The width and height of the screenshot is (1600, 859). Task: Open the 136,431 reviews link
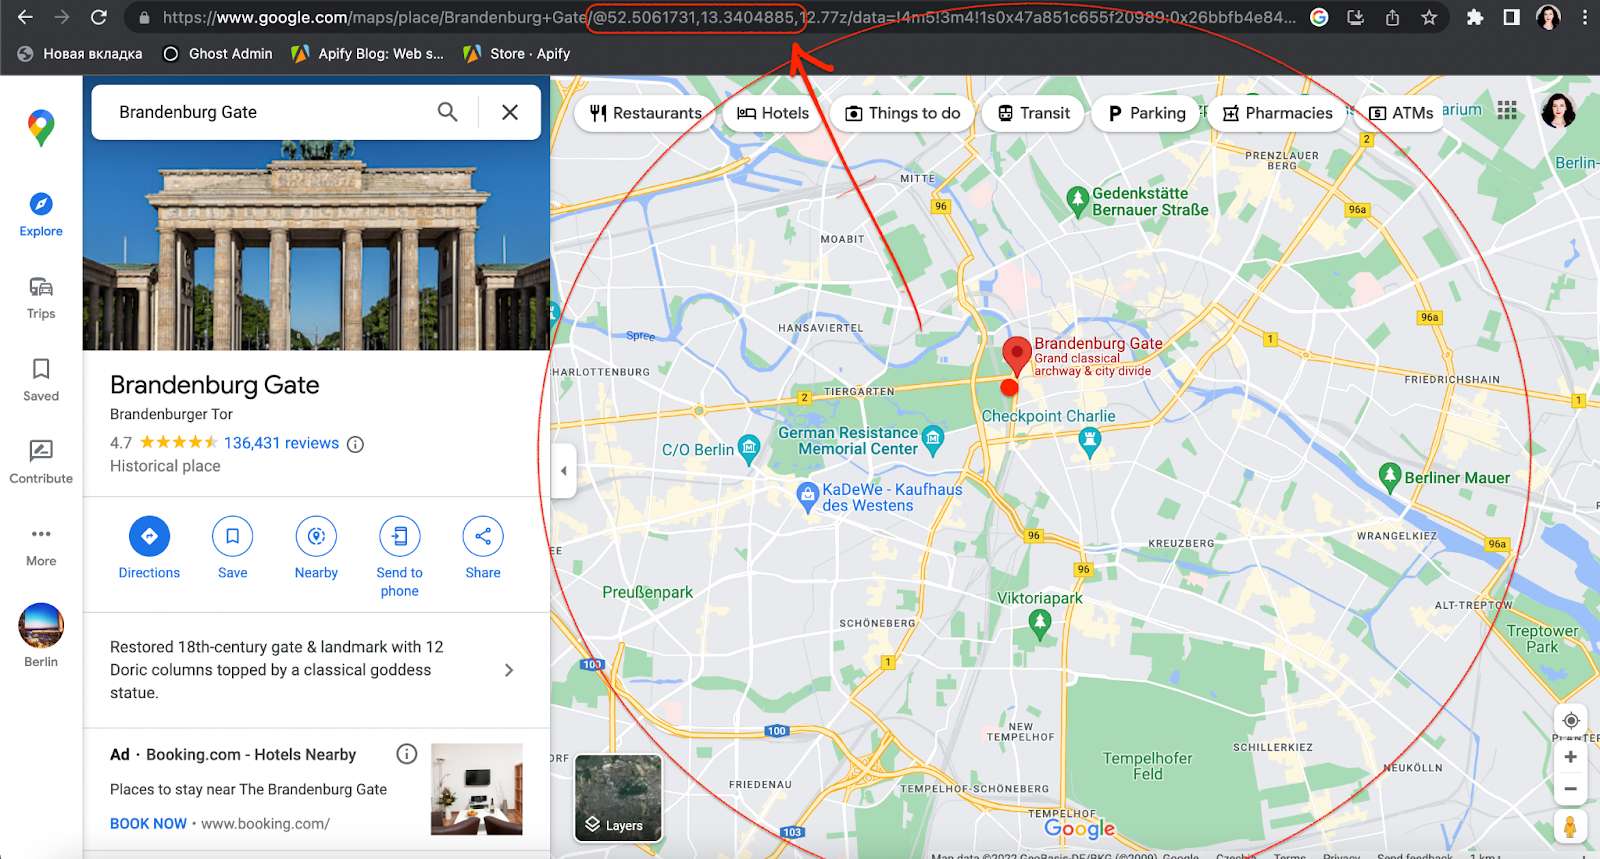click(x=281, y=443)
